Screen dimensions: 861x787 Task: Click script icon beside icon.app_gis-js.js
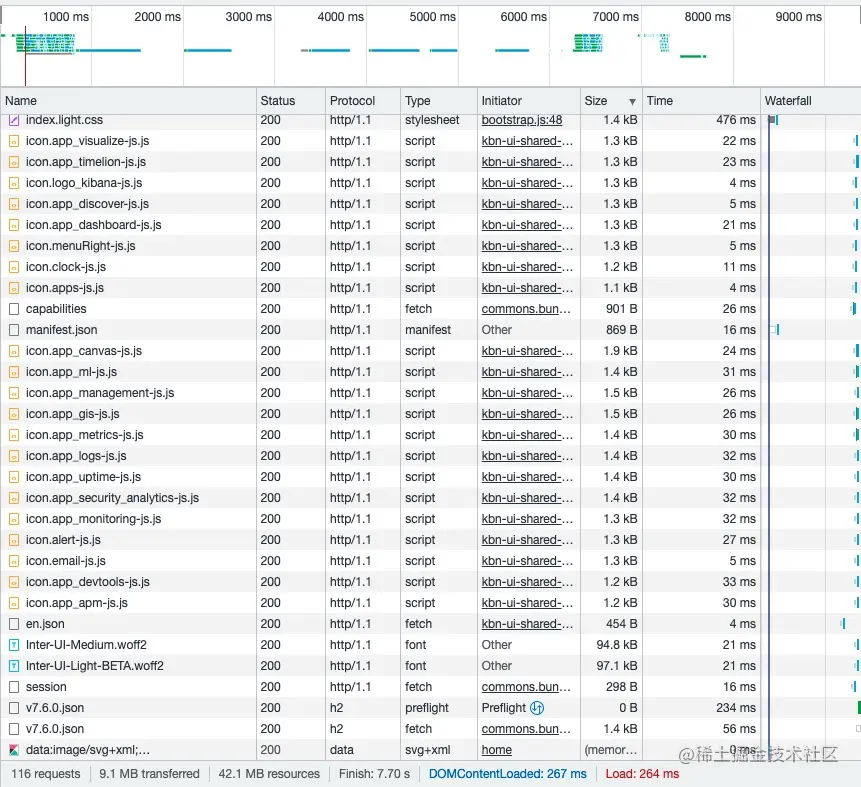point(14,414)
